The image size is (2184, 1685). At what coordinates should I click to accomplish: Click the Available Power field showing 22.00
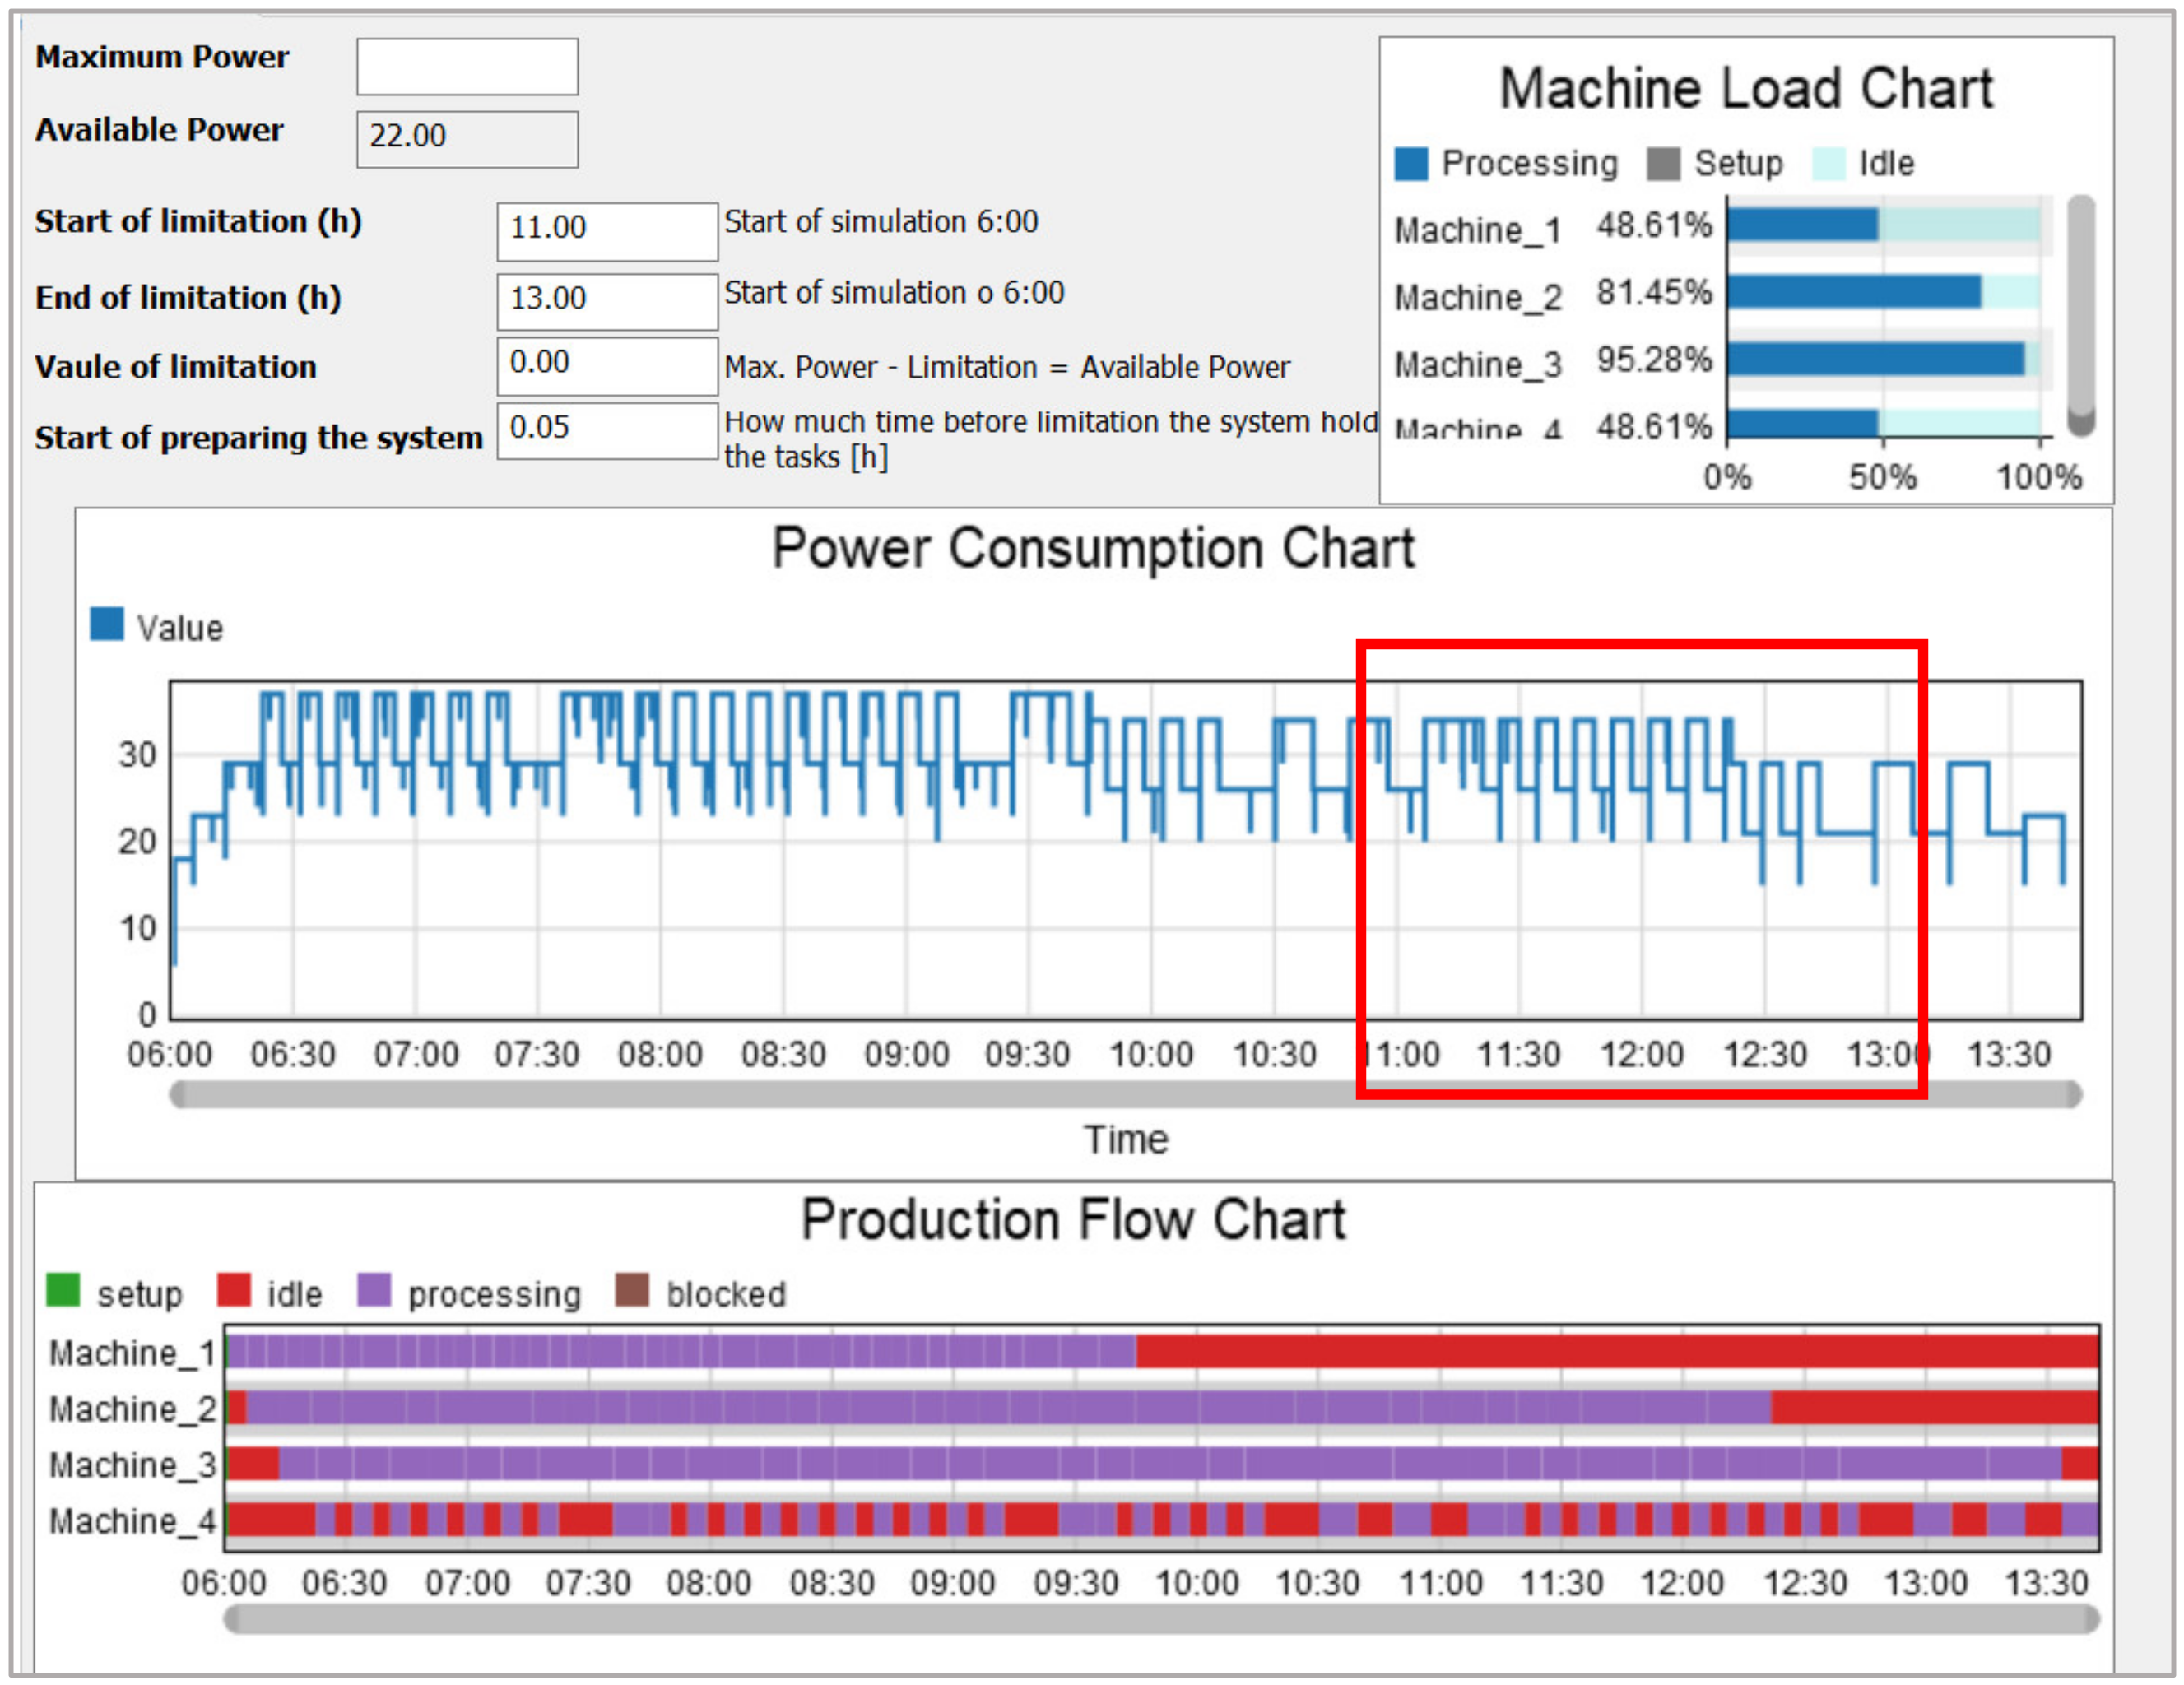pyautogui.click(x=467, y=139)
